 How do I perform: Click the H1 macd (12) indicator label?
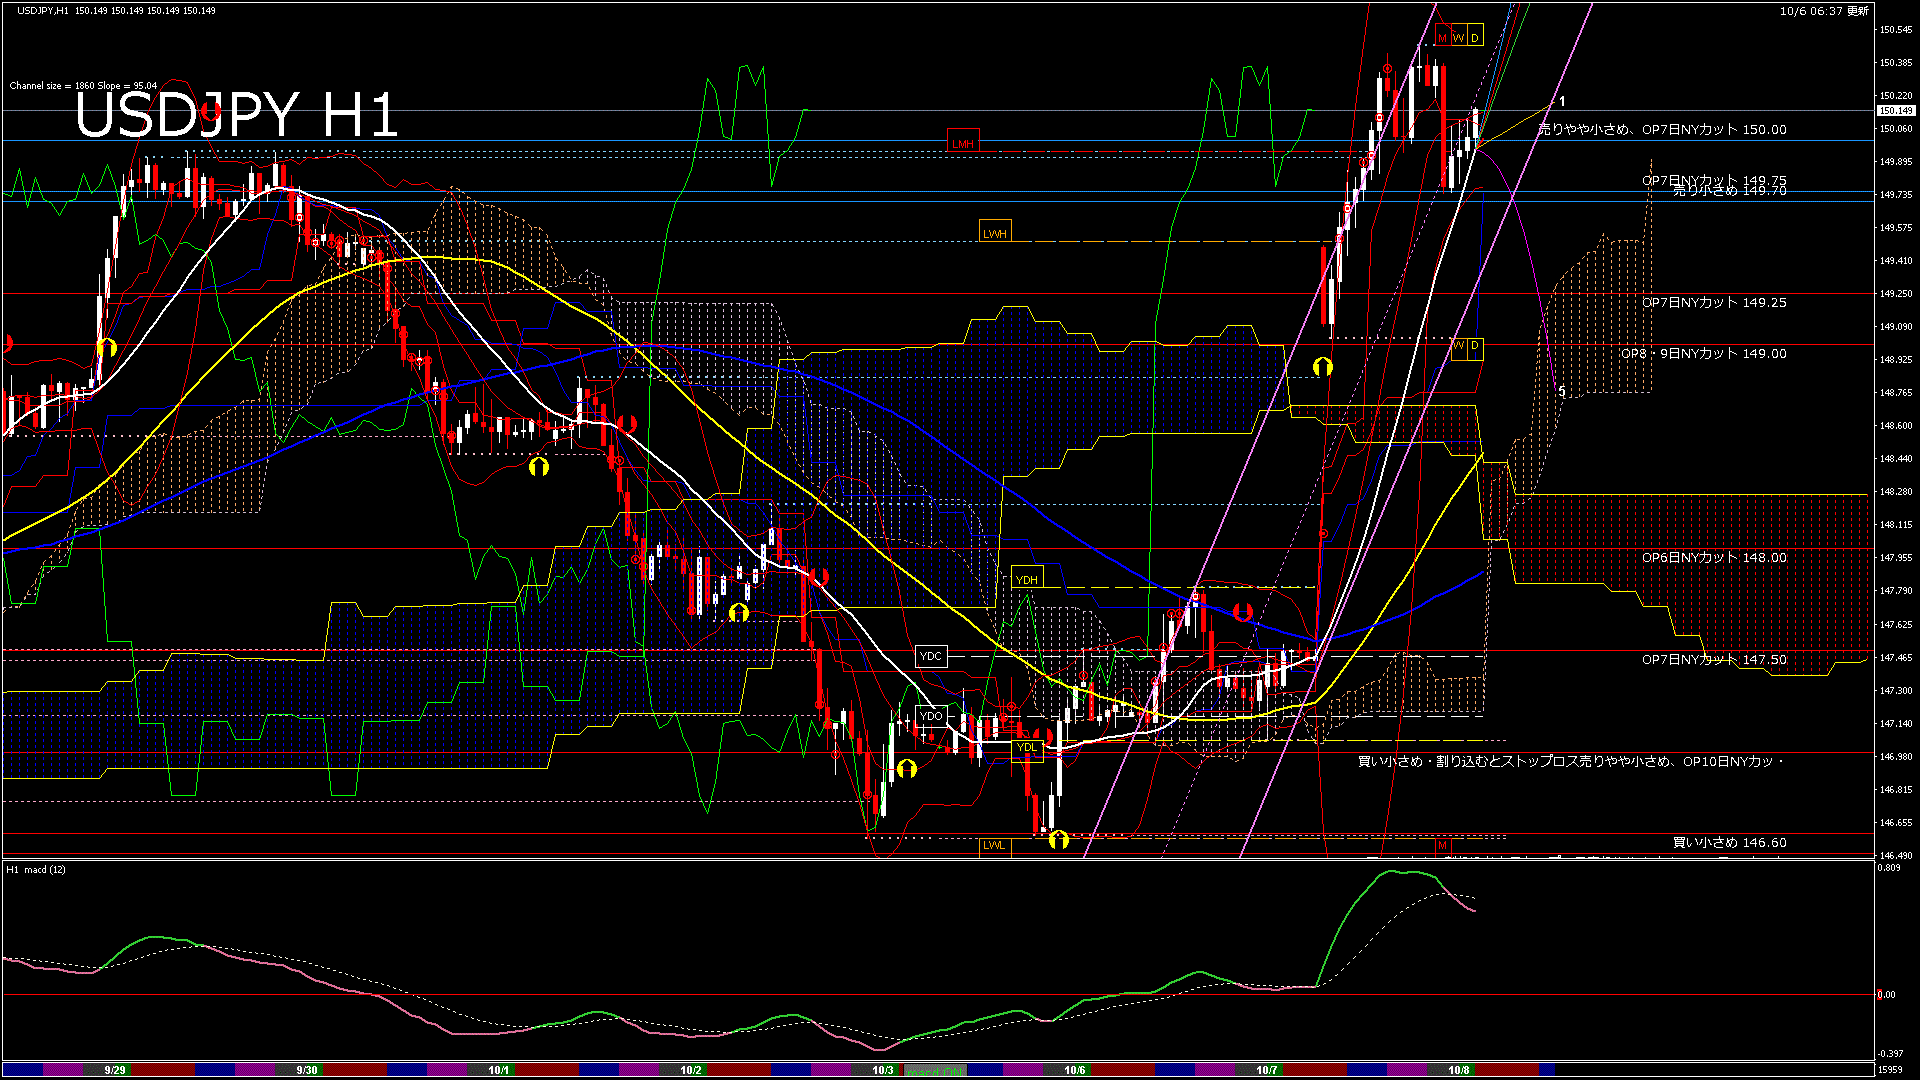[36, 869]
